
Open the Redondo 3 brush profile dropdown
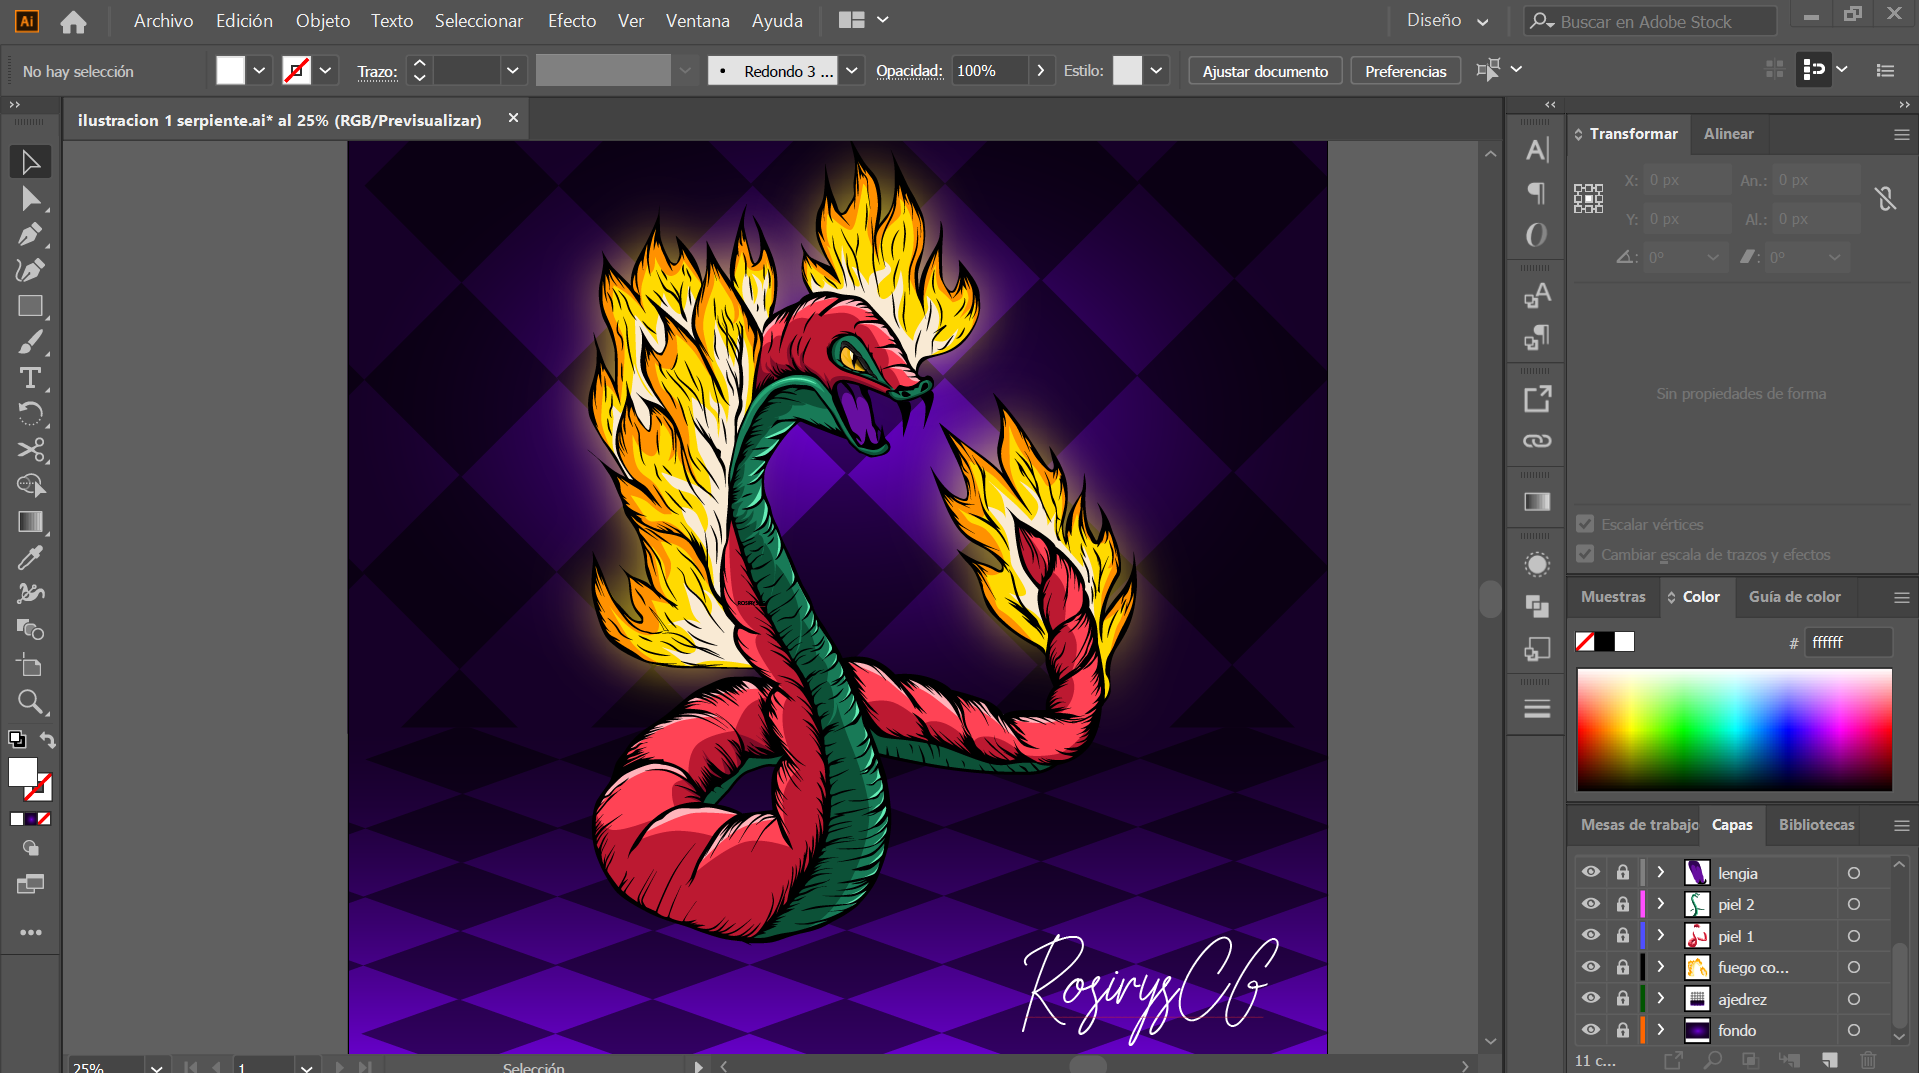[x=852, y=71]
